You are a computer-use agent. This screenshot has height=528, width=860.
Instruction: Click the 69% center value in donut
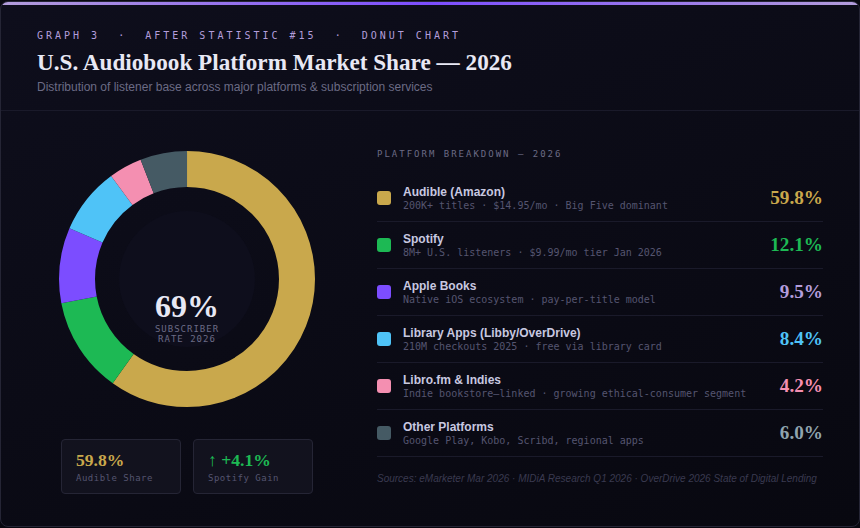click(186, 306)
